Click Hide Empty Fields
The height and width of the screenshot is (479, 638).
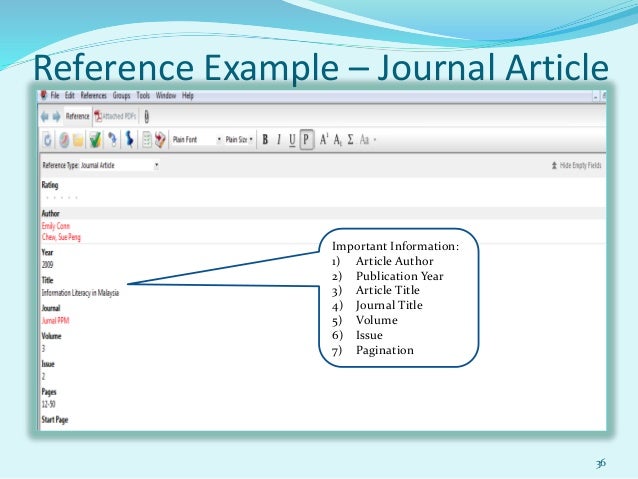tap(576, 165)
